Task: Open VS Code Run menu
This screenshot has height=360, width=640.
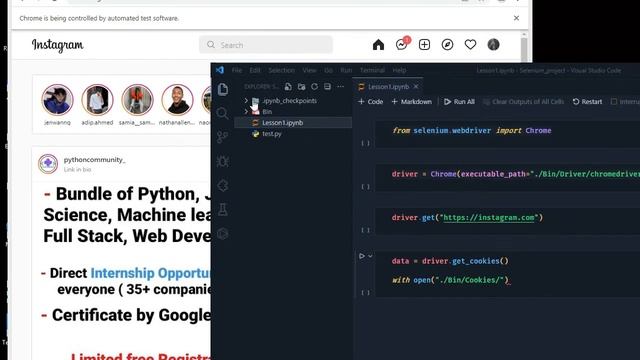Action: (x=346, y=70)
